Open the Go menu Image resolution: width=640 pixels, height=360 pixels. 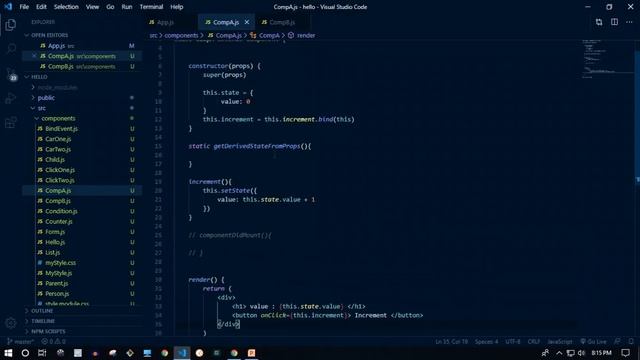(110, 7)
